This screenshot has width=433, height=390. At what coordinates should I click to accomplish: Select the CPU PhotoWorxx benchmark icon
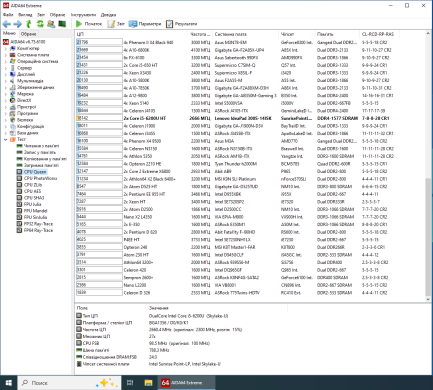pyautogui.click(x=20, y=178)
